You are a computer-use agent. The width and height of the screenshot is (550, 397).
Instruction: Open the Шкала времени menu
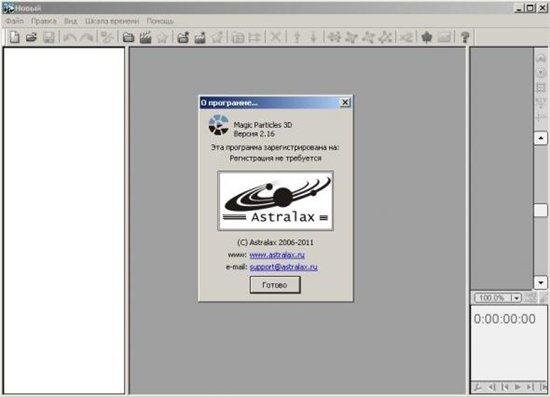coord(112,21)
